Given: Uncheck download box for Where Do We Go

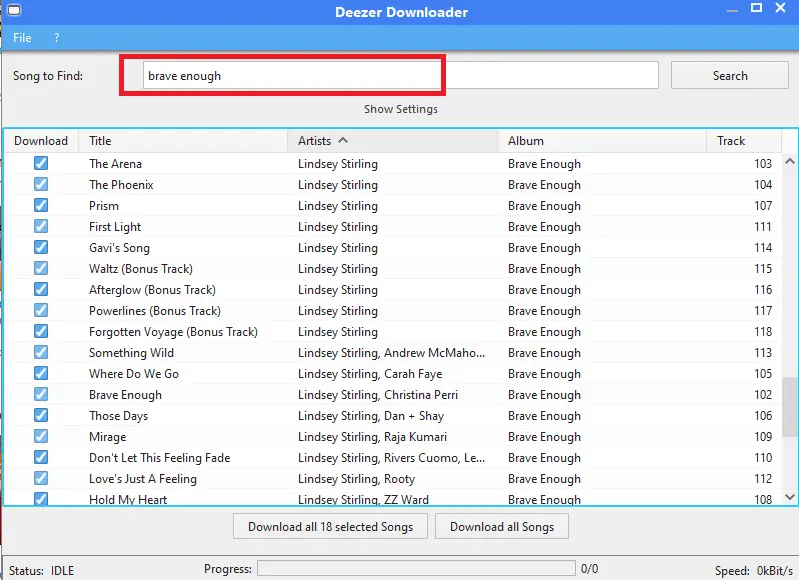Looking at the screenshot, I should coord(41,373).
